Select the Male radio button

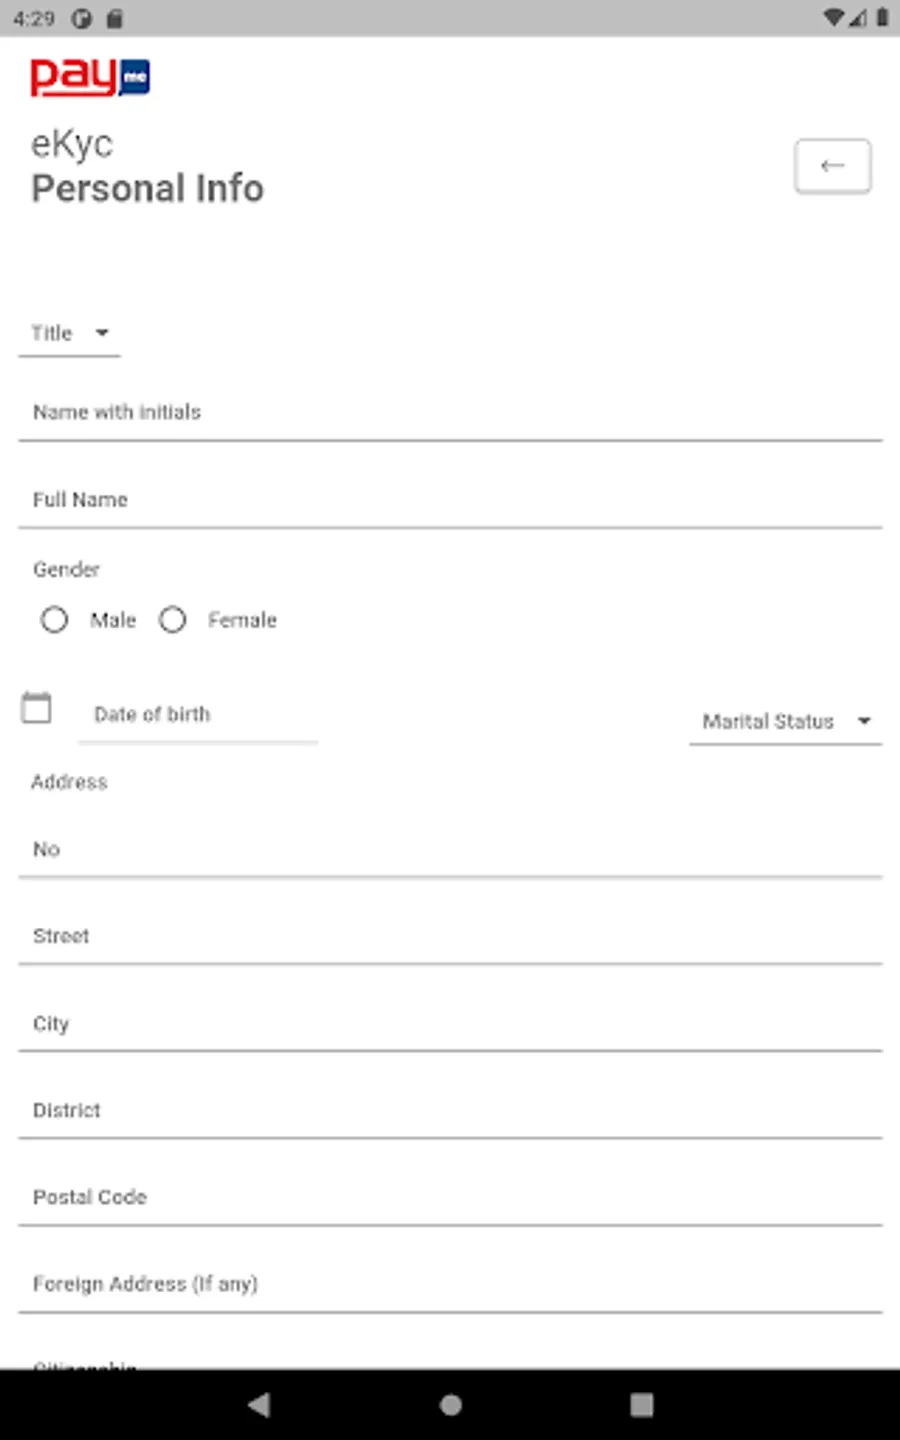[x=55, y=620]
